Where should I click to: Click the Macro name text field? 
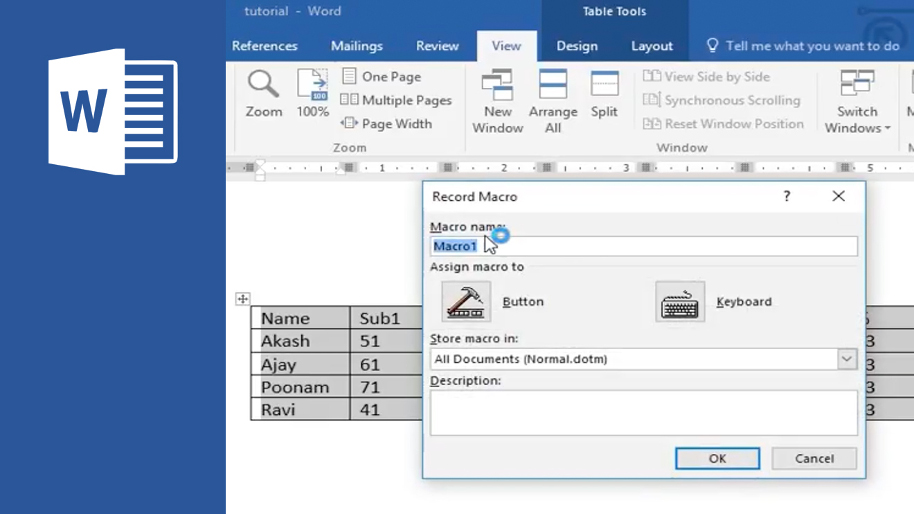(x=644, y=246)
